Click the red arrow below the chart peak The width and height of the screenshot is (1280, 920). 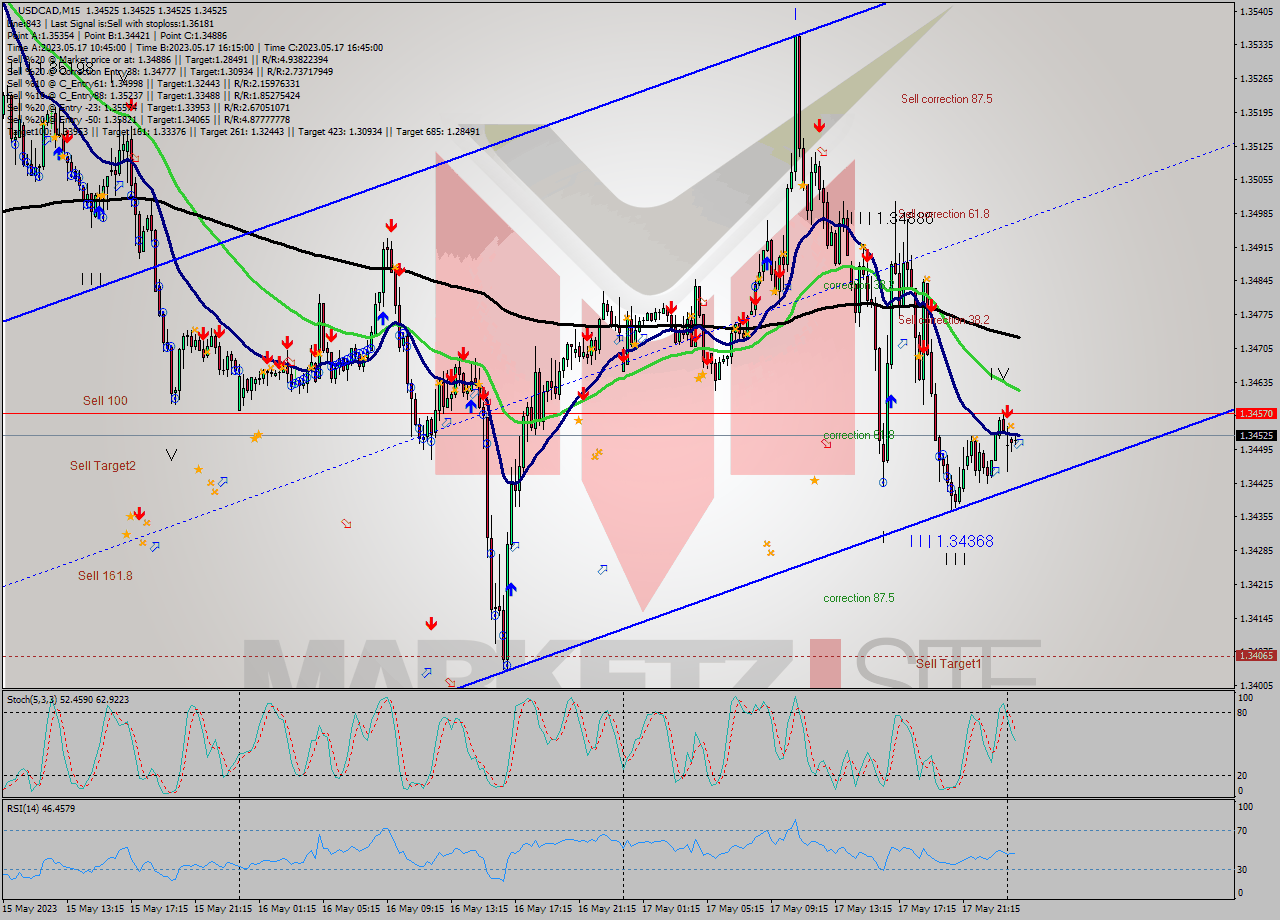tap(819, 126)
